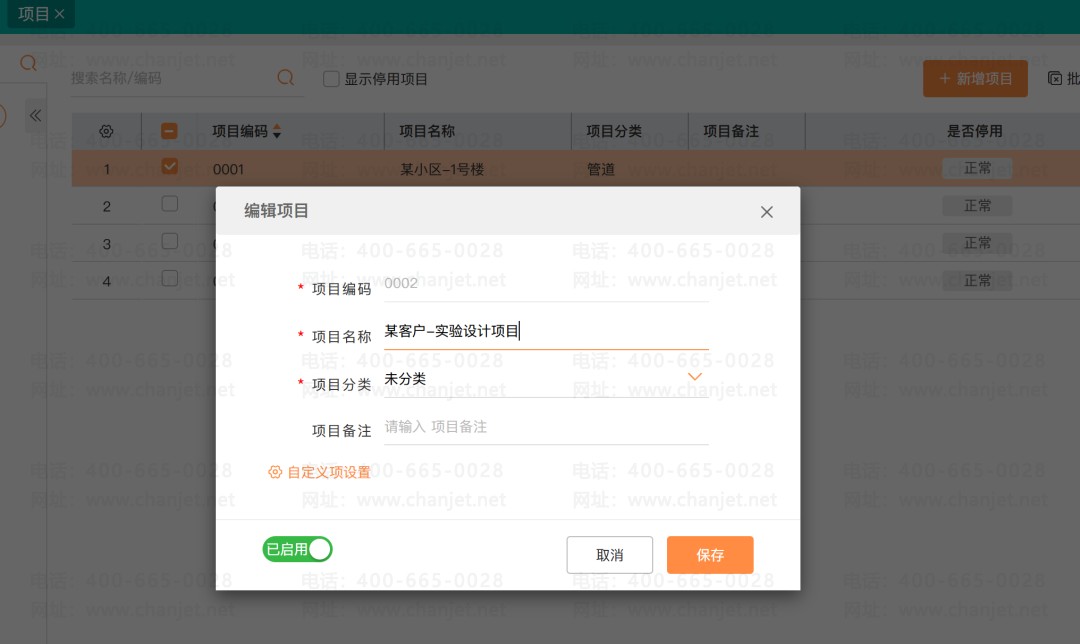Image resolution: width=1080 pixels, height=644 pixels.
Task: Uncheck the row 1 checkbox for 0001
Action: tap(169, 167)
